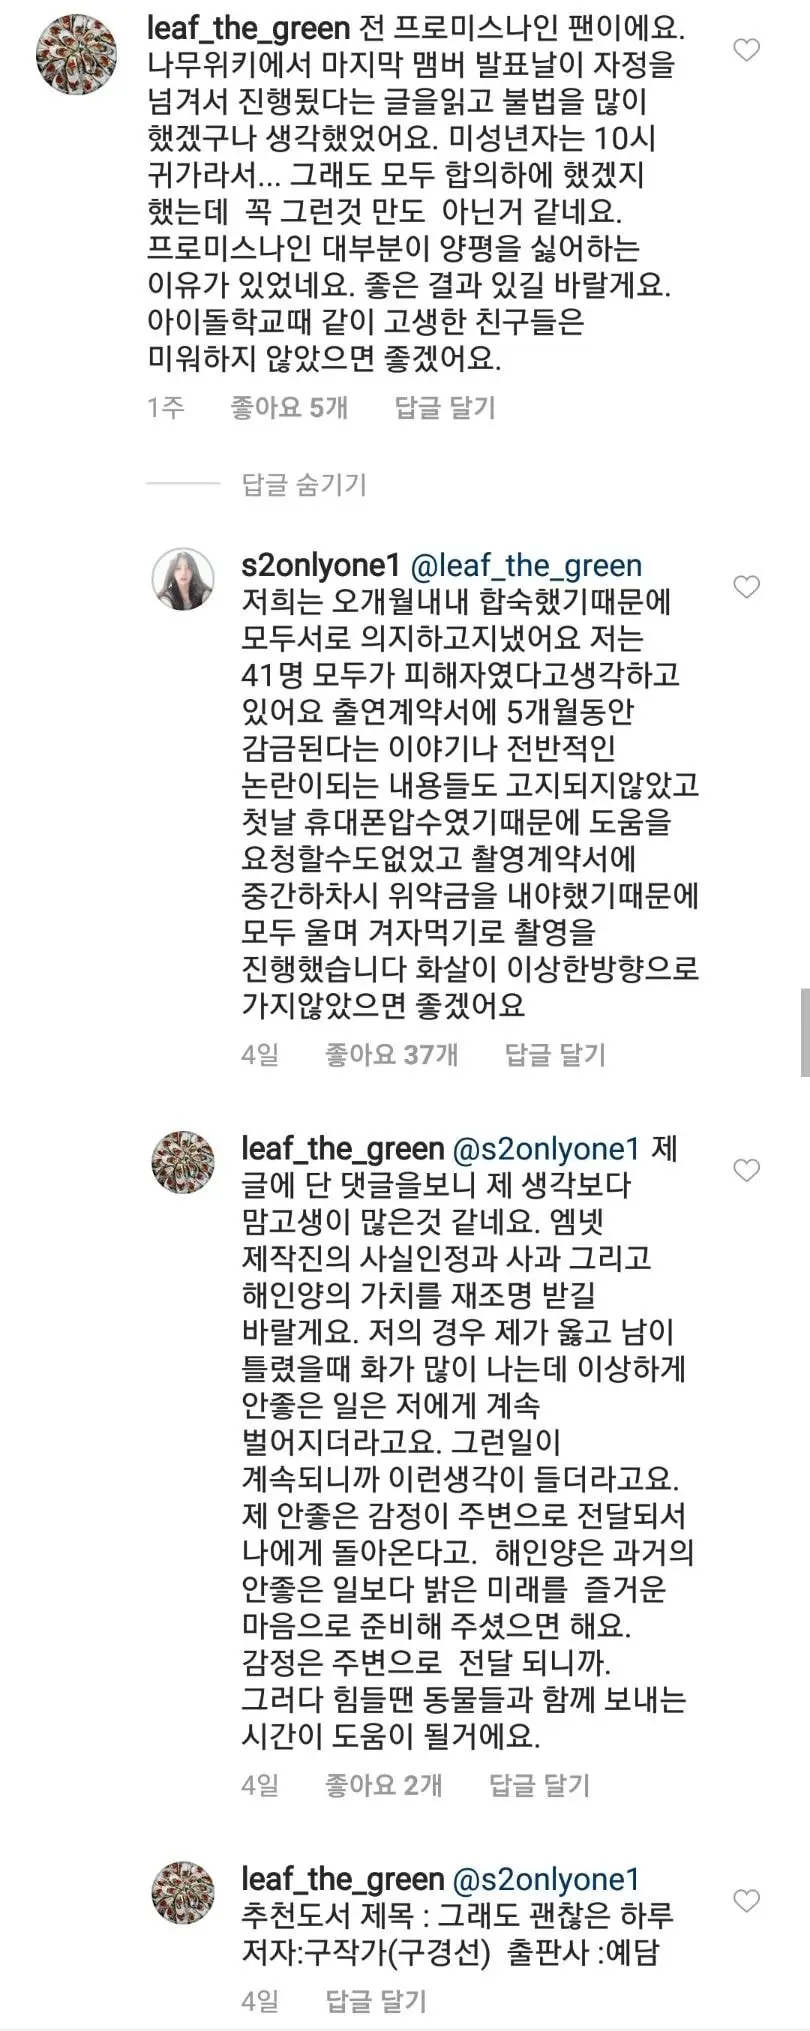The width and height of the screenshot is (810, 2031).
Task: Open leaf_the_green's avatar next to the long reply
Action: click(184, 1163)
